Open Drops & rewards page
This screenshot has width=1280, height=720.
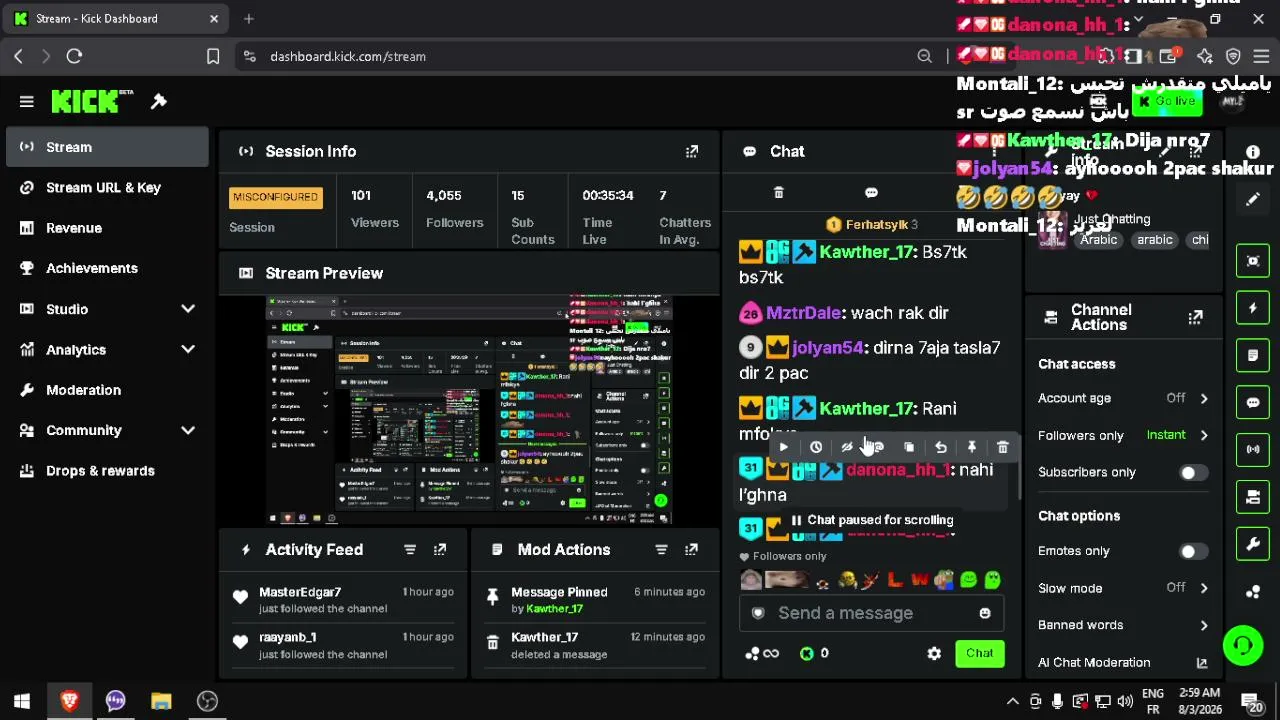107,471
